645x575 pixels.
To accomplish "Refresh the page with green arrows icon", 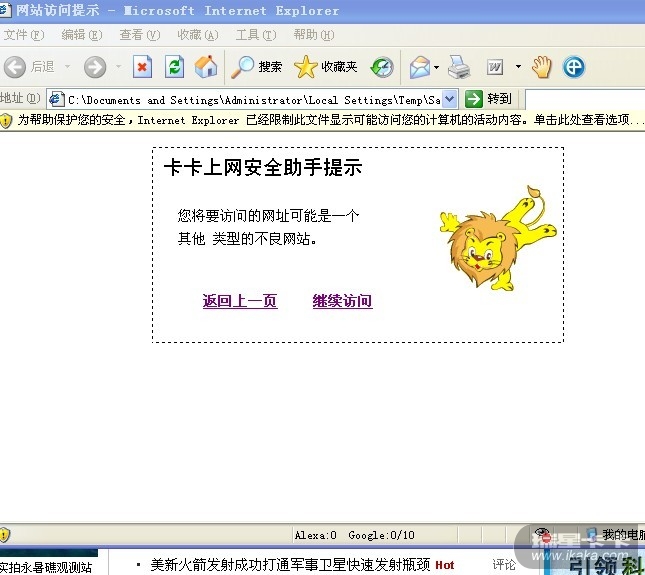I will pos(174,67).
